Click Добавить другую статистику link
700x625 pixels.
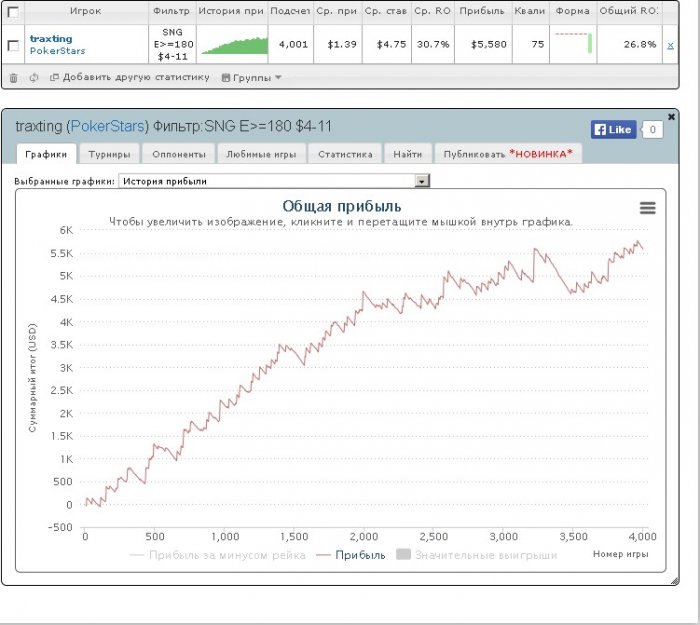pos(129,77)
